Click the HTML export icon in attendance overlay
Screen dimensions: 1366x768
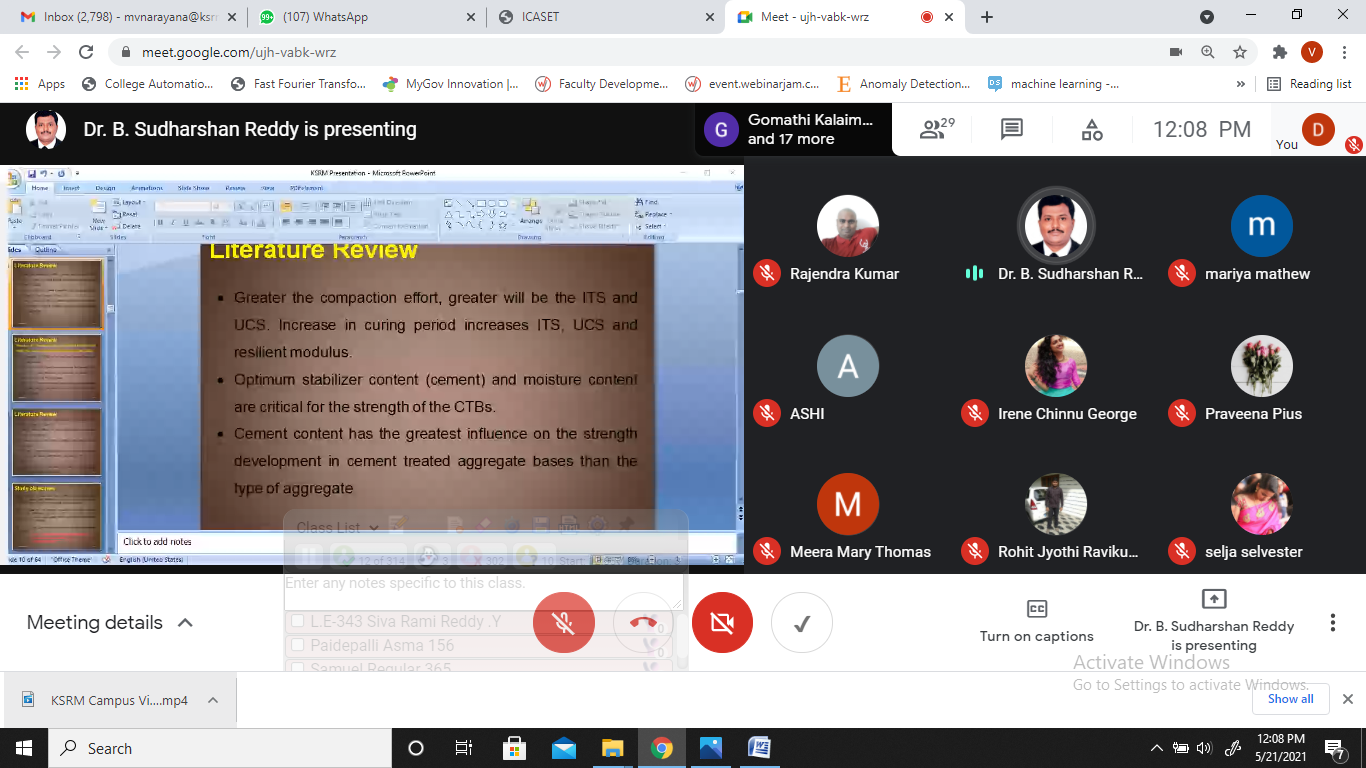coord(569,524)
